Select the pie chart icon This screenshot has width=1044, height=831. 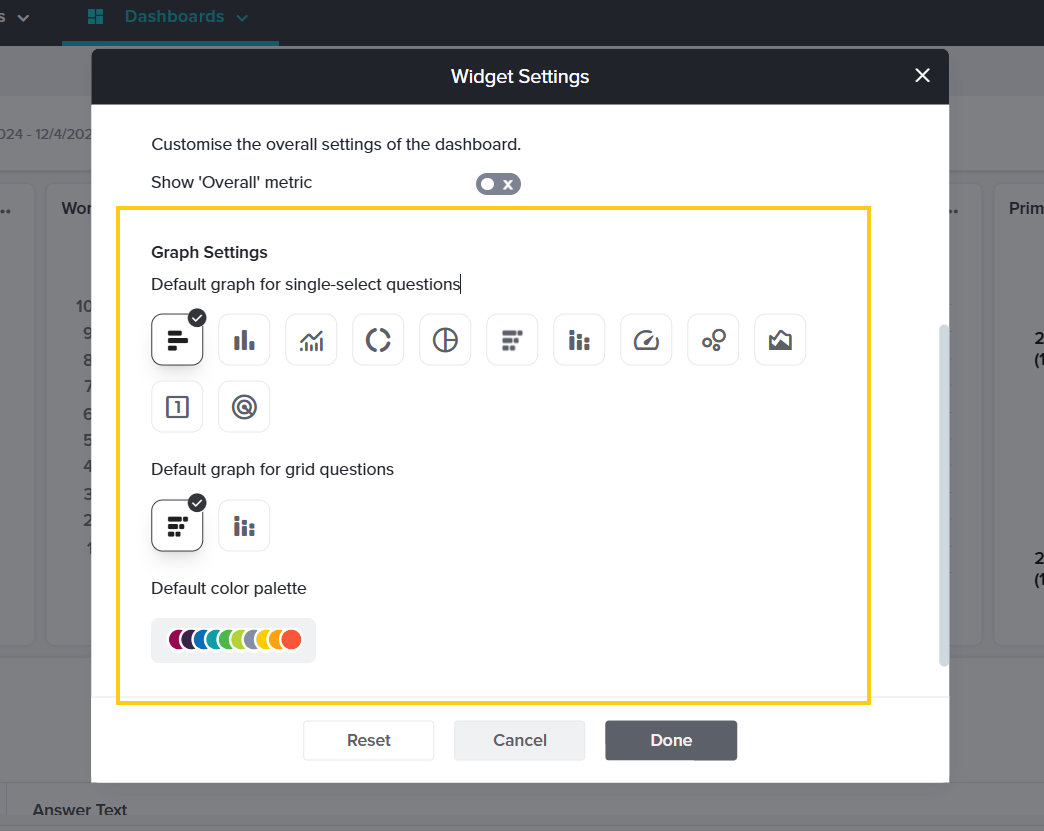[x=445, y=340]
